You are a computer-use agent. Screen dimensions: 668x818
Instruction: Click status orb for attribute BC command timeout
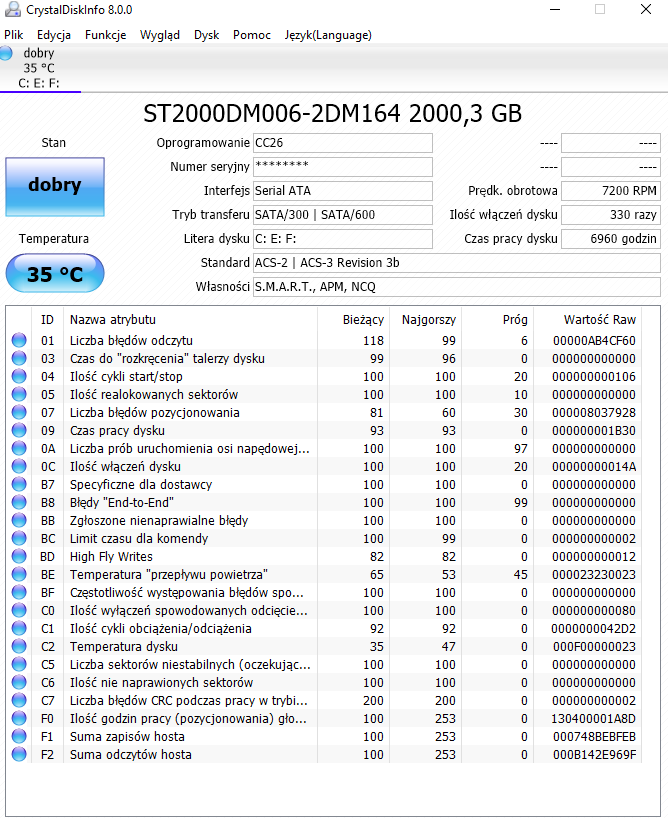[x=19, y=538]
